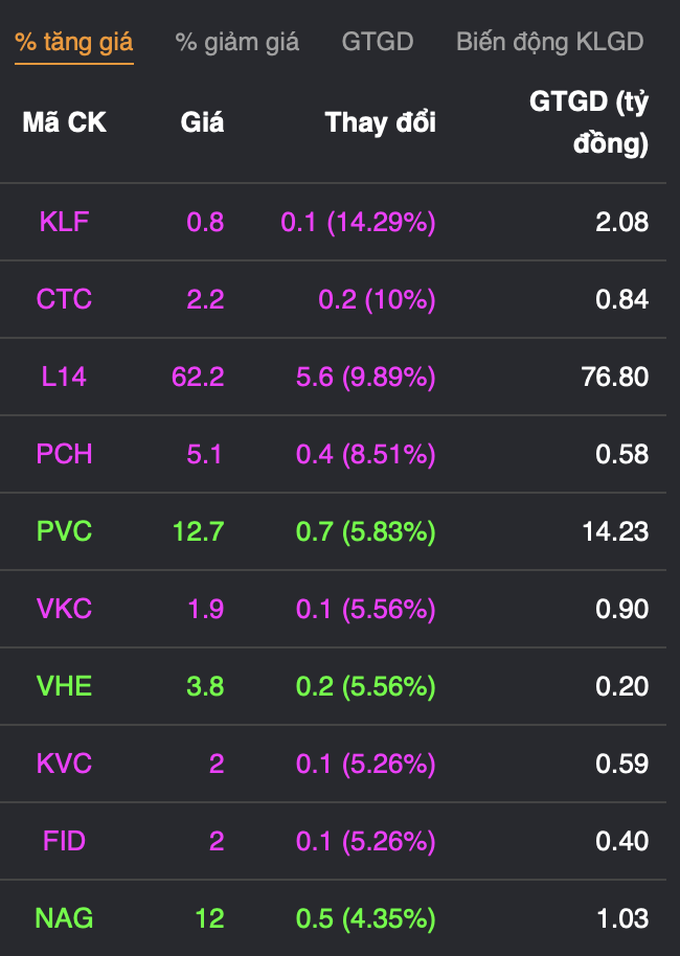680x956 pixels.
Task: Click the L14 price 62.2
Action: click(x=198, y=377)
